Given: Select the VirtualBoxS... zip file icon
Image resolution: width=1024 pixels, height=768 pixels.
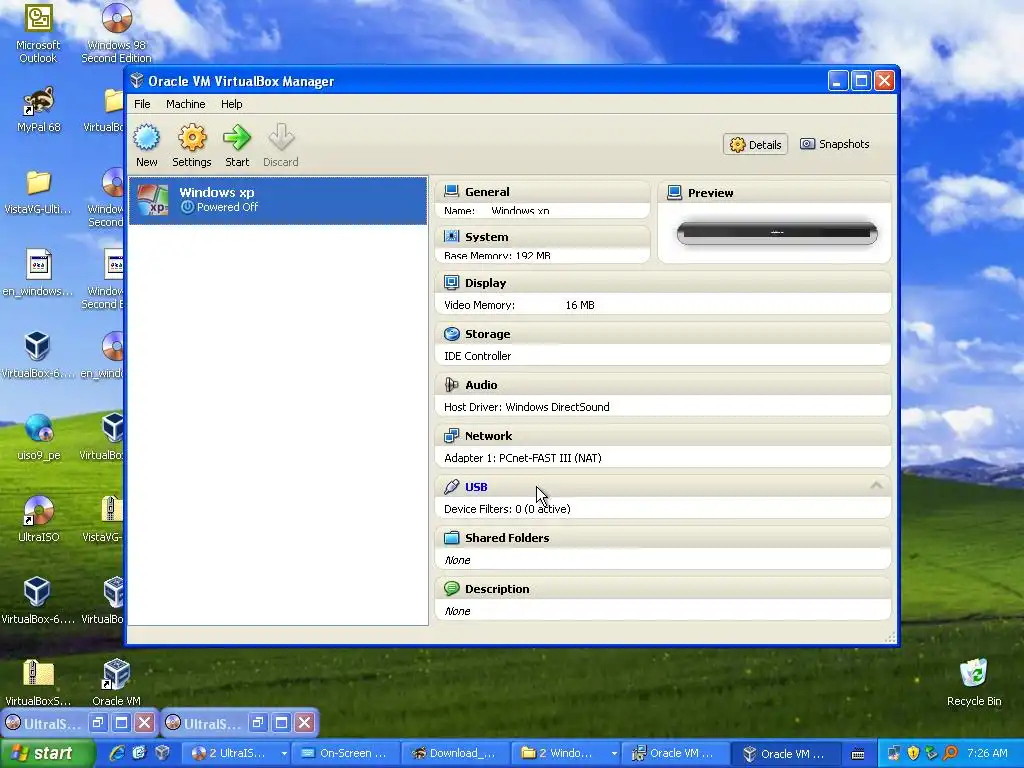Looking at the screenshot, I should coord(38,675).
